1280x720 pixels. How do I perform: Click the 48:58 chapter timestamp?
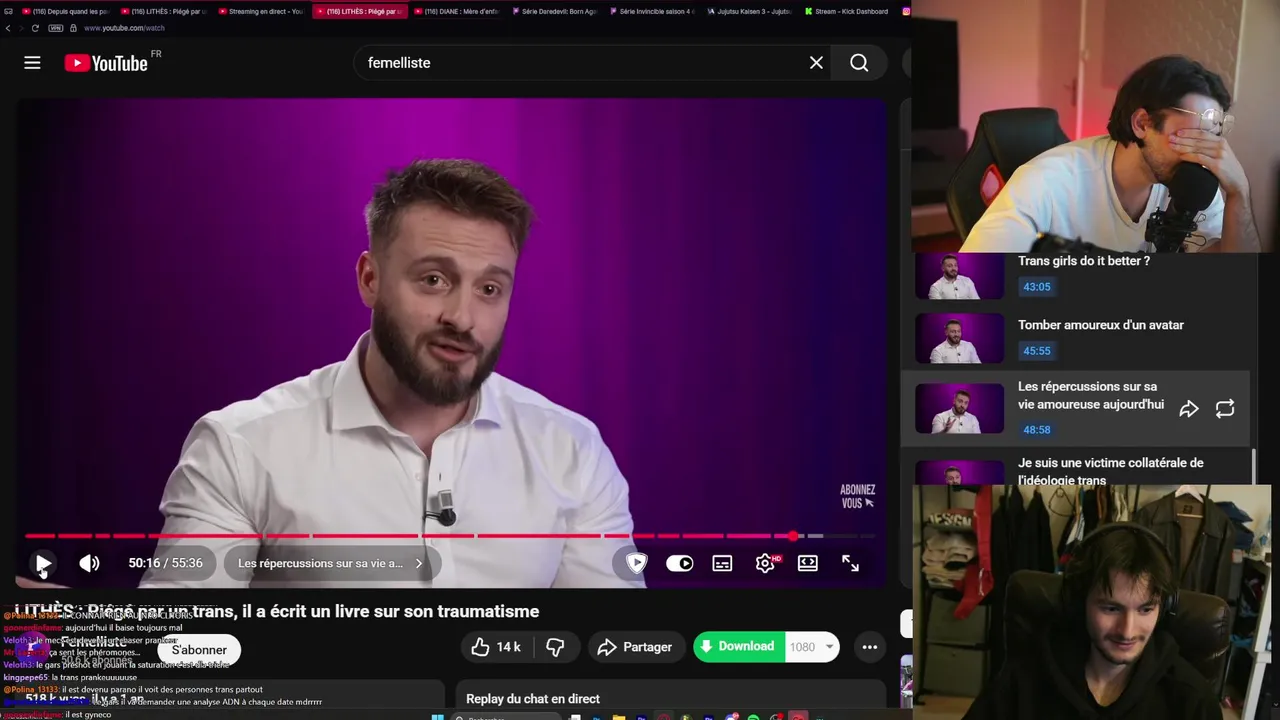(1037, 430)
